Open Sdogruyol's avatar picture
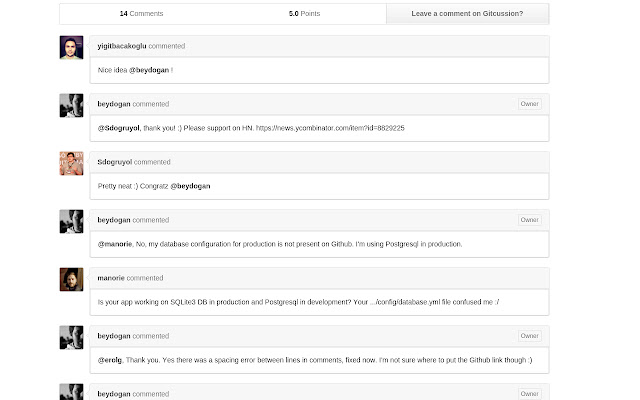Image resolution: width=640 pixels, height=400 pixels. click(71, 163)
